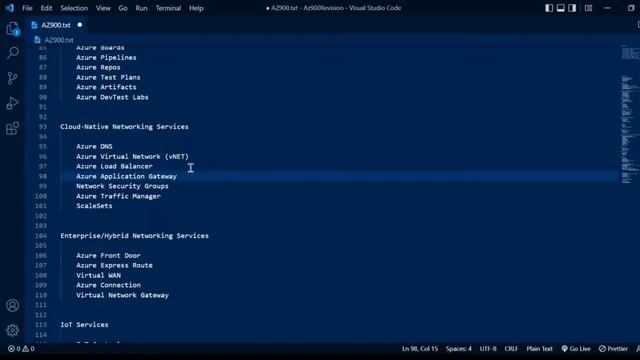Click heading 'Cloud-Native Networking Services'
The image size is (640, 360).
pos(124,127)
